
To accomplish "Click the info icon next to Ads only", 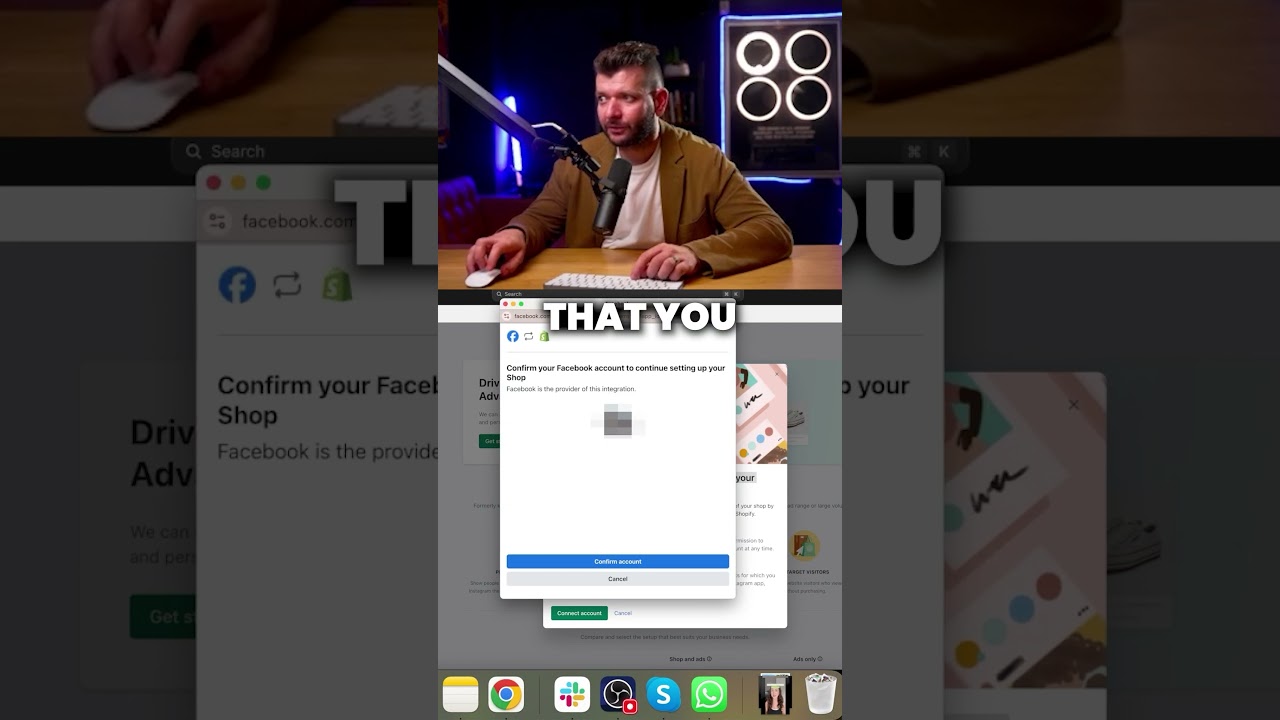I will (x=820, y=659).
